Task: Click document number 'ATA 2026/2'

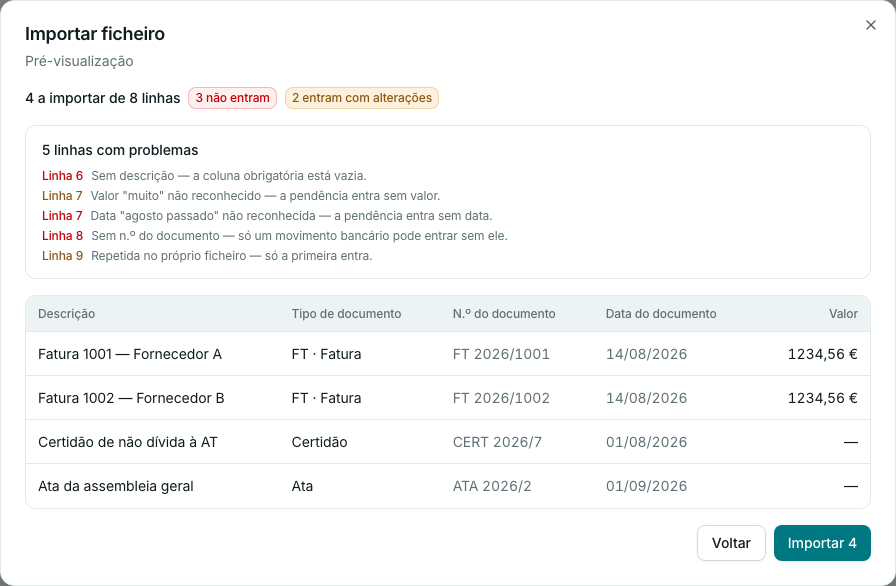Action: [492, 486]
